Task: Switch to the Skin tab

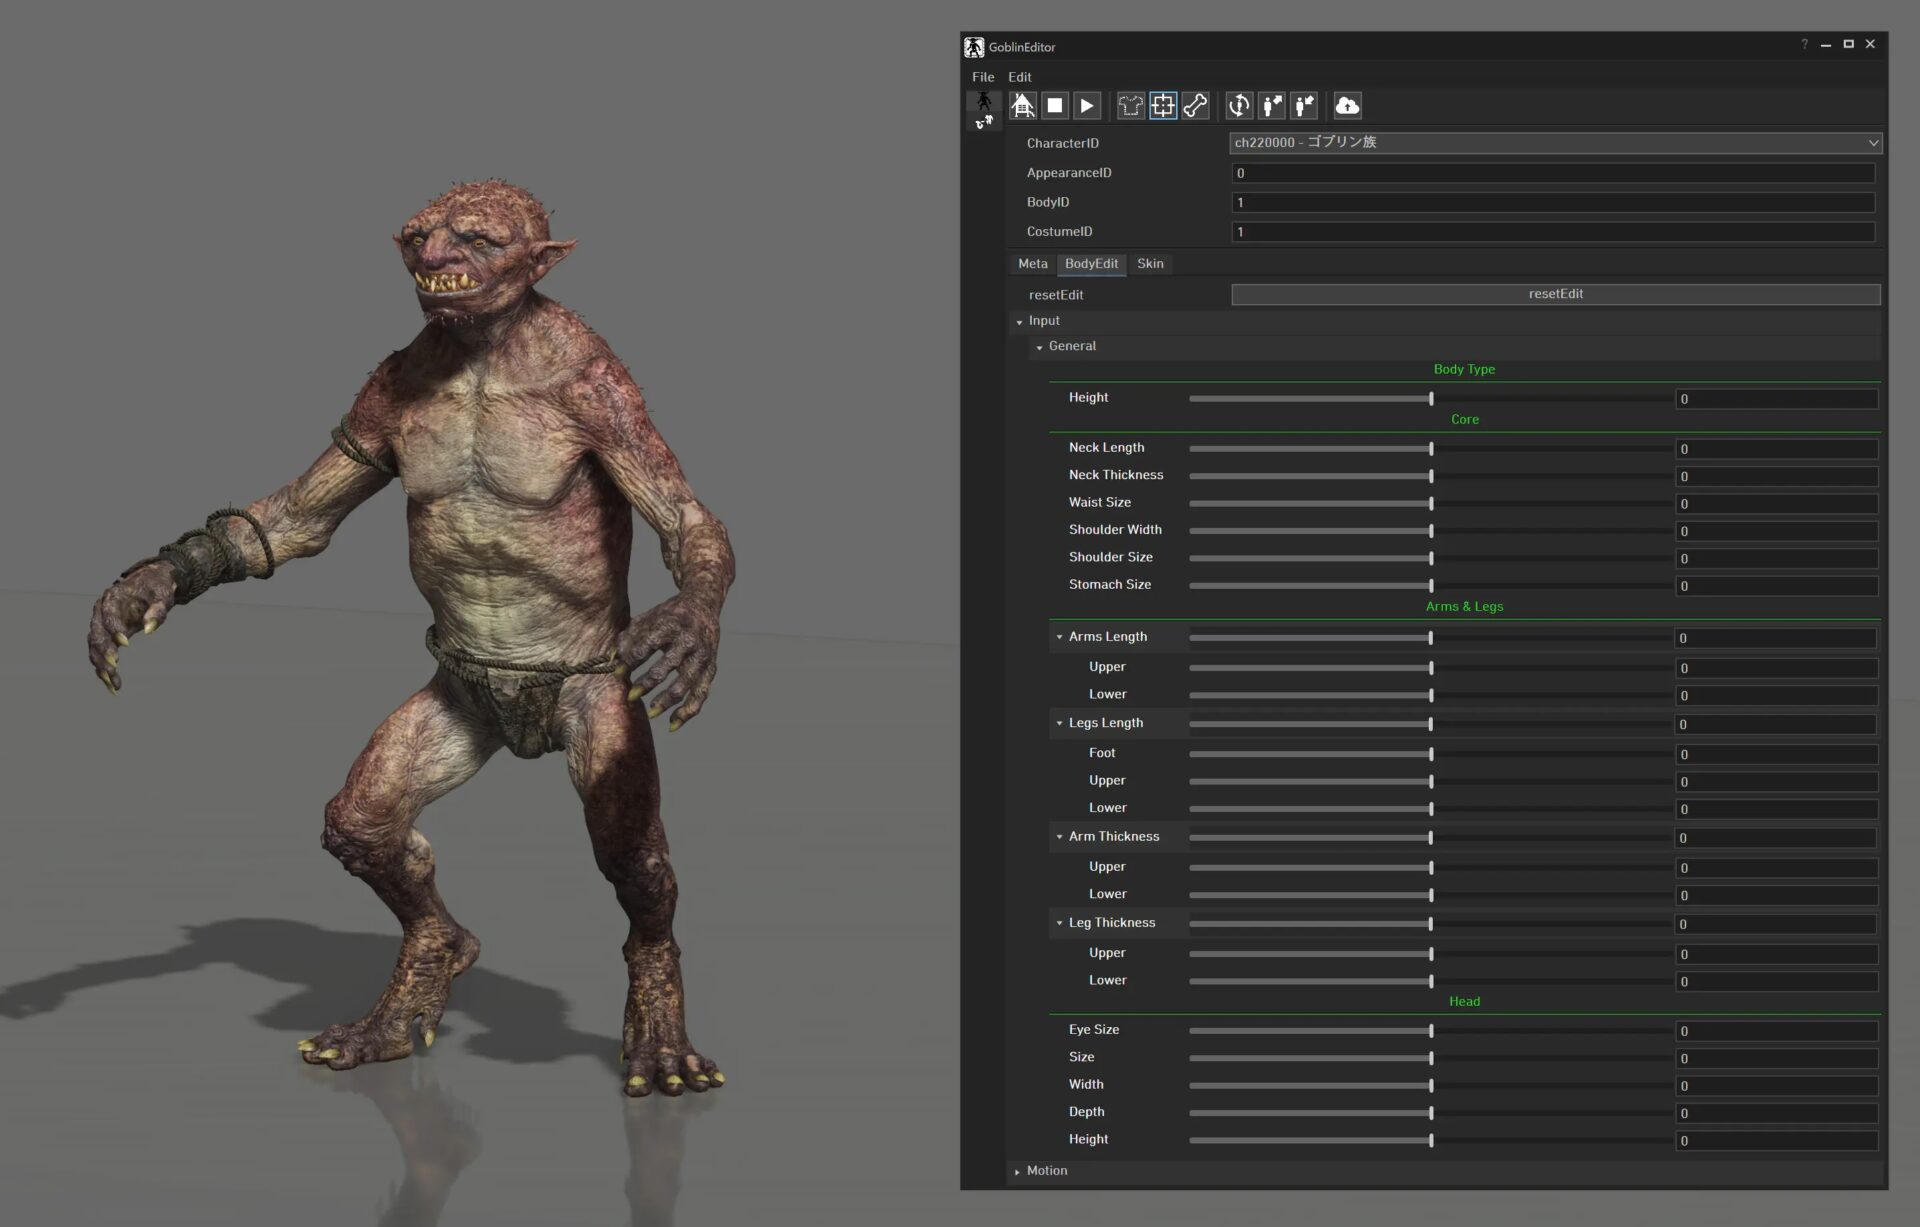Action: click(x=1149, y=264)
